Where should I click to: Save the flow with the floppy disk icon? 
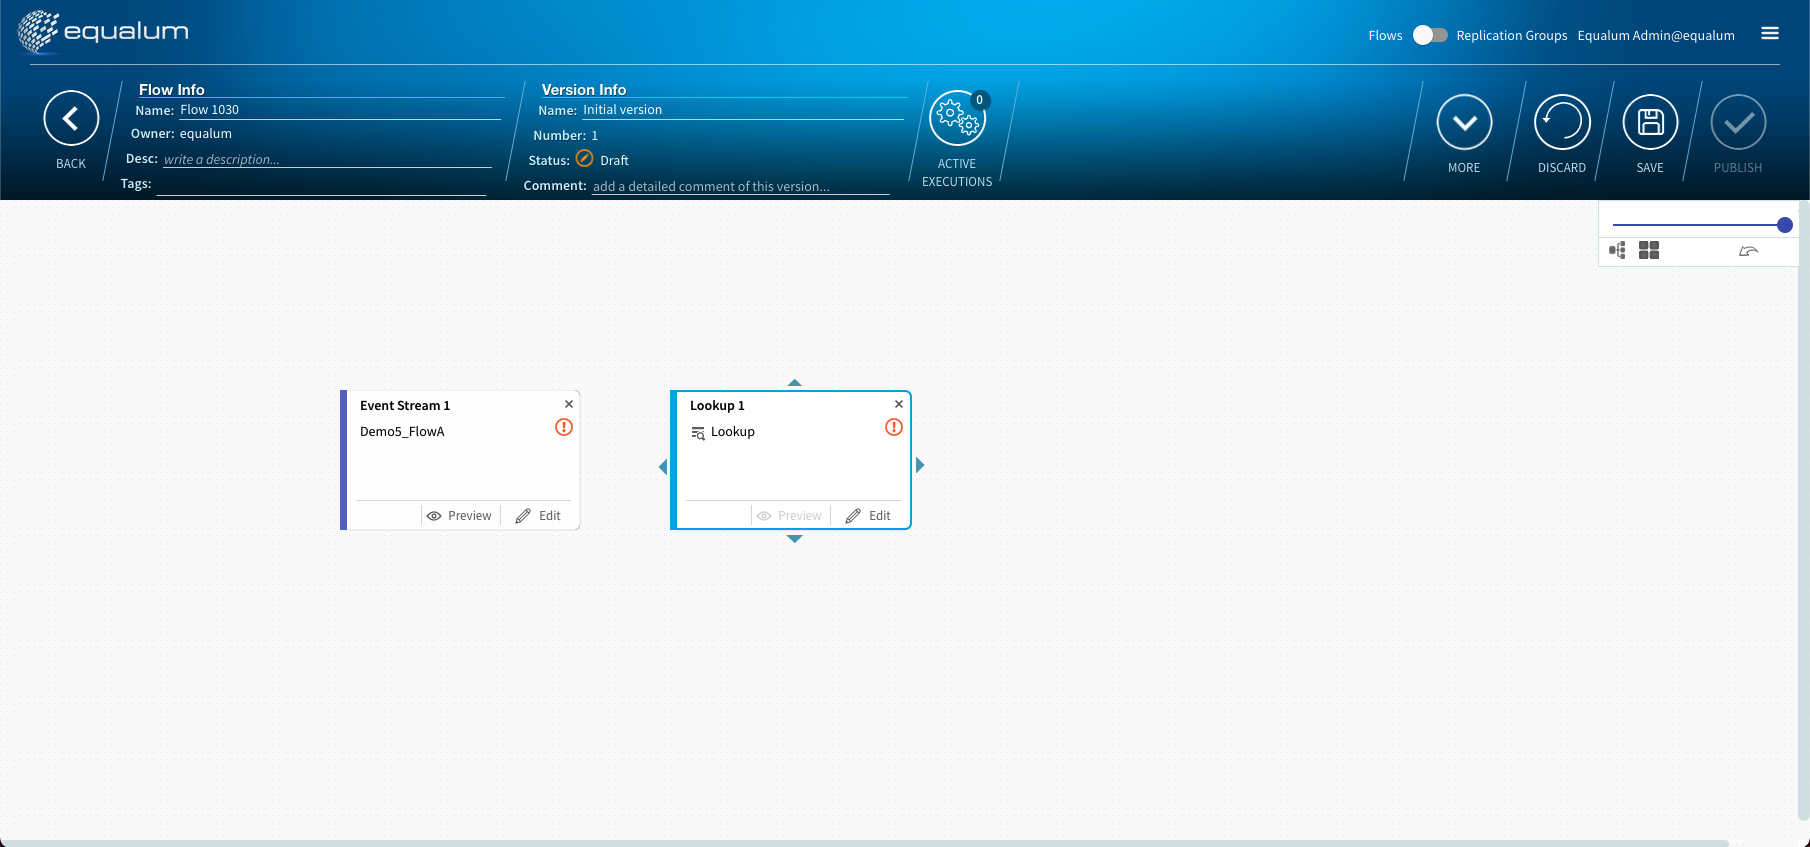(1650, 122)
